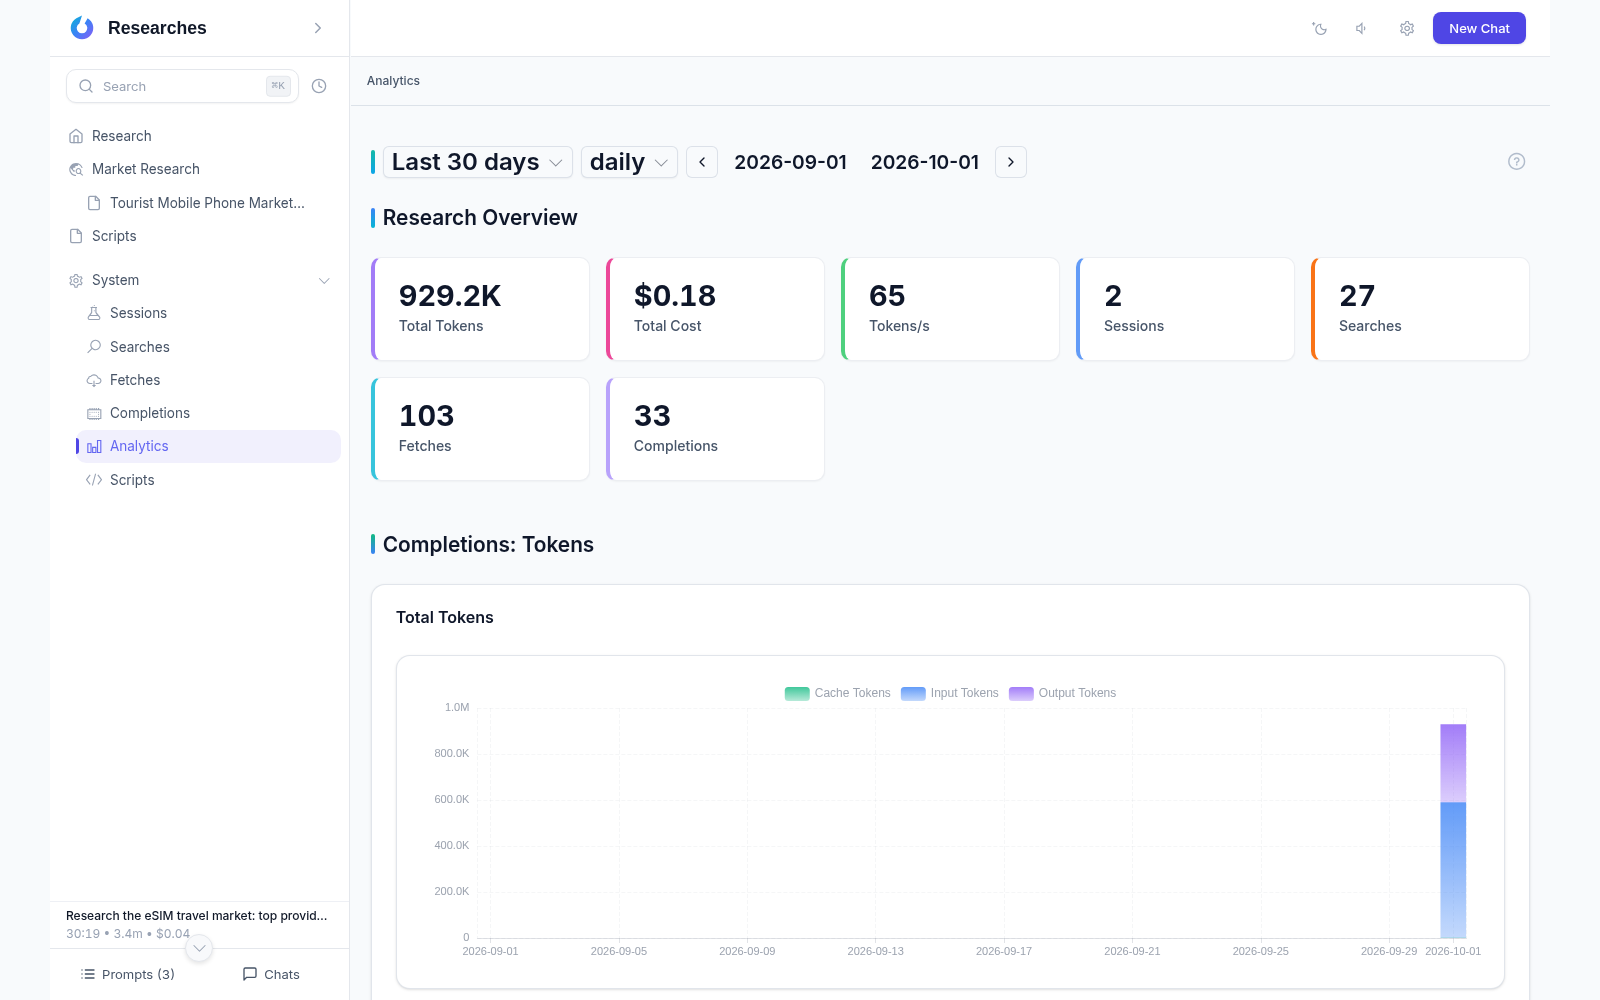
Task: Collapse sidebar with Researches chevron
Action: 318,28
